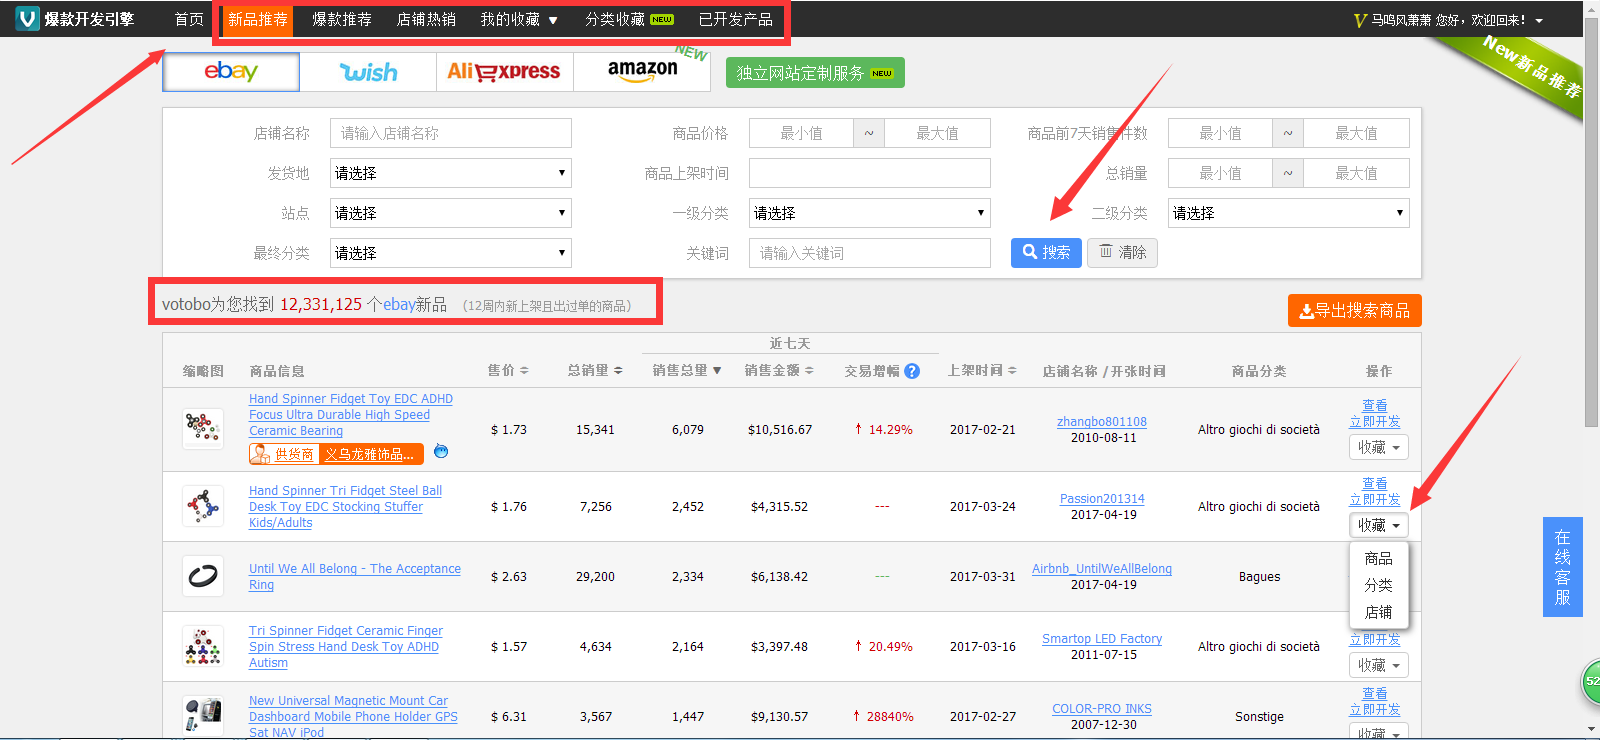Open the 站点 dropdown
The width and height of the screenshot is (1600, 740).
[451, 213]
